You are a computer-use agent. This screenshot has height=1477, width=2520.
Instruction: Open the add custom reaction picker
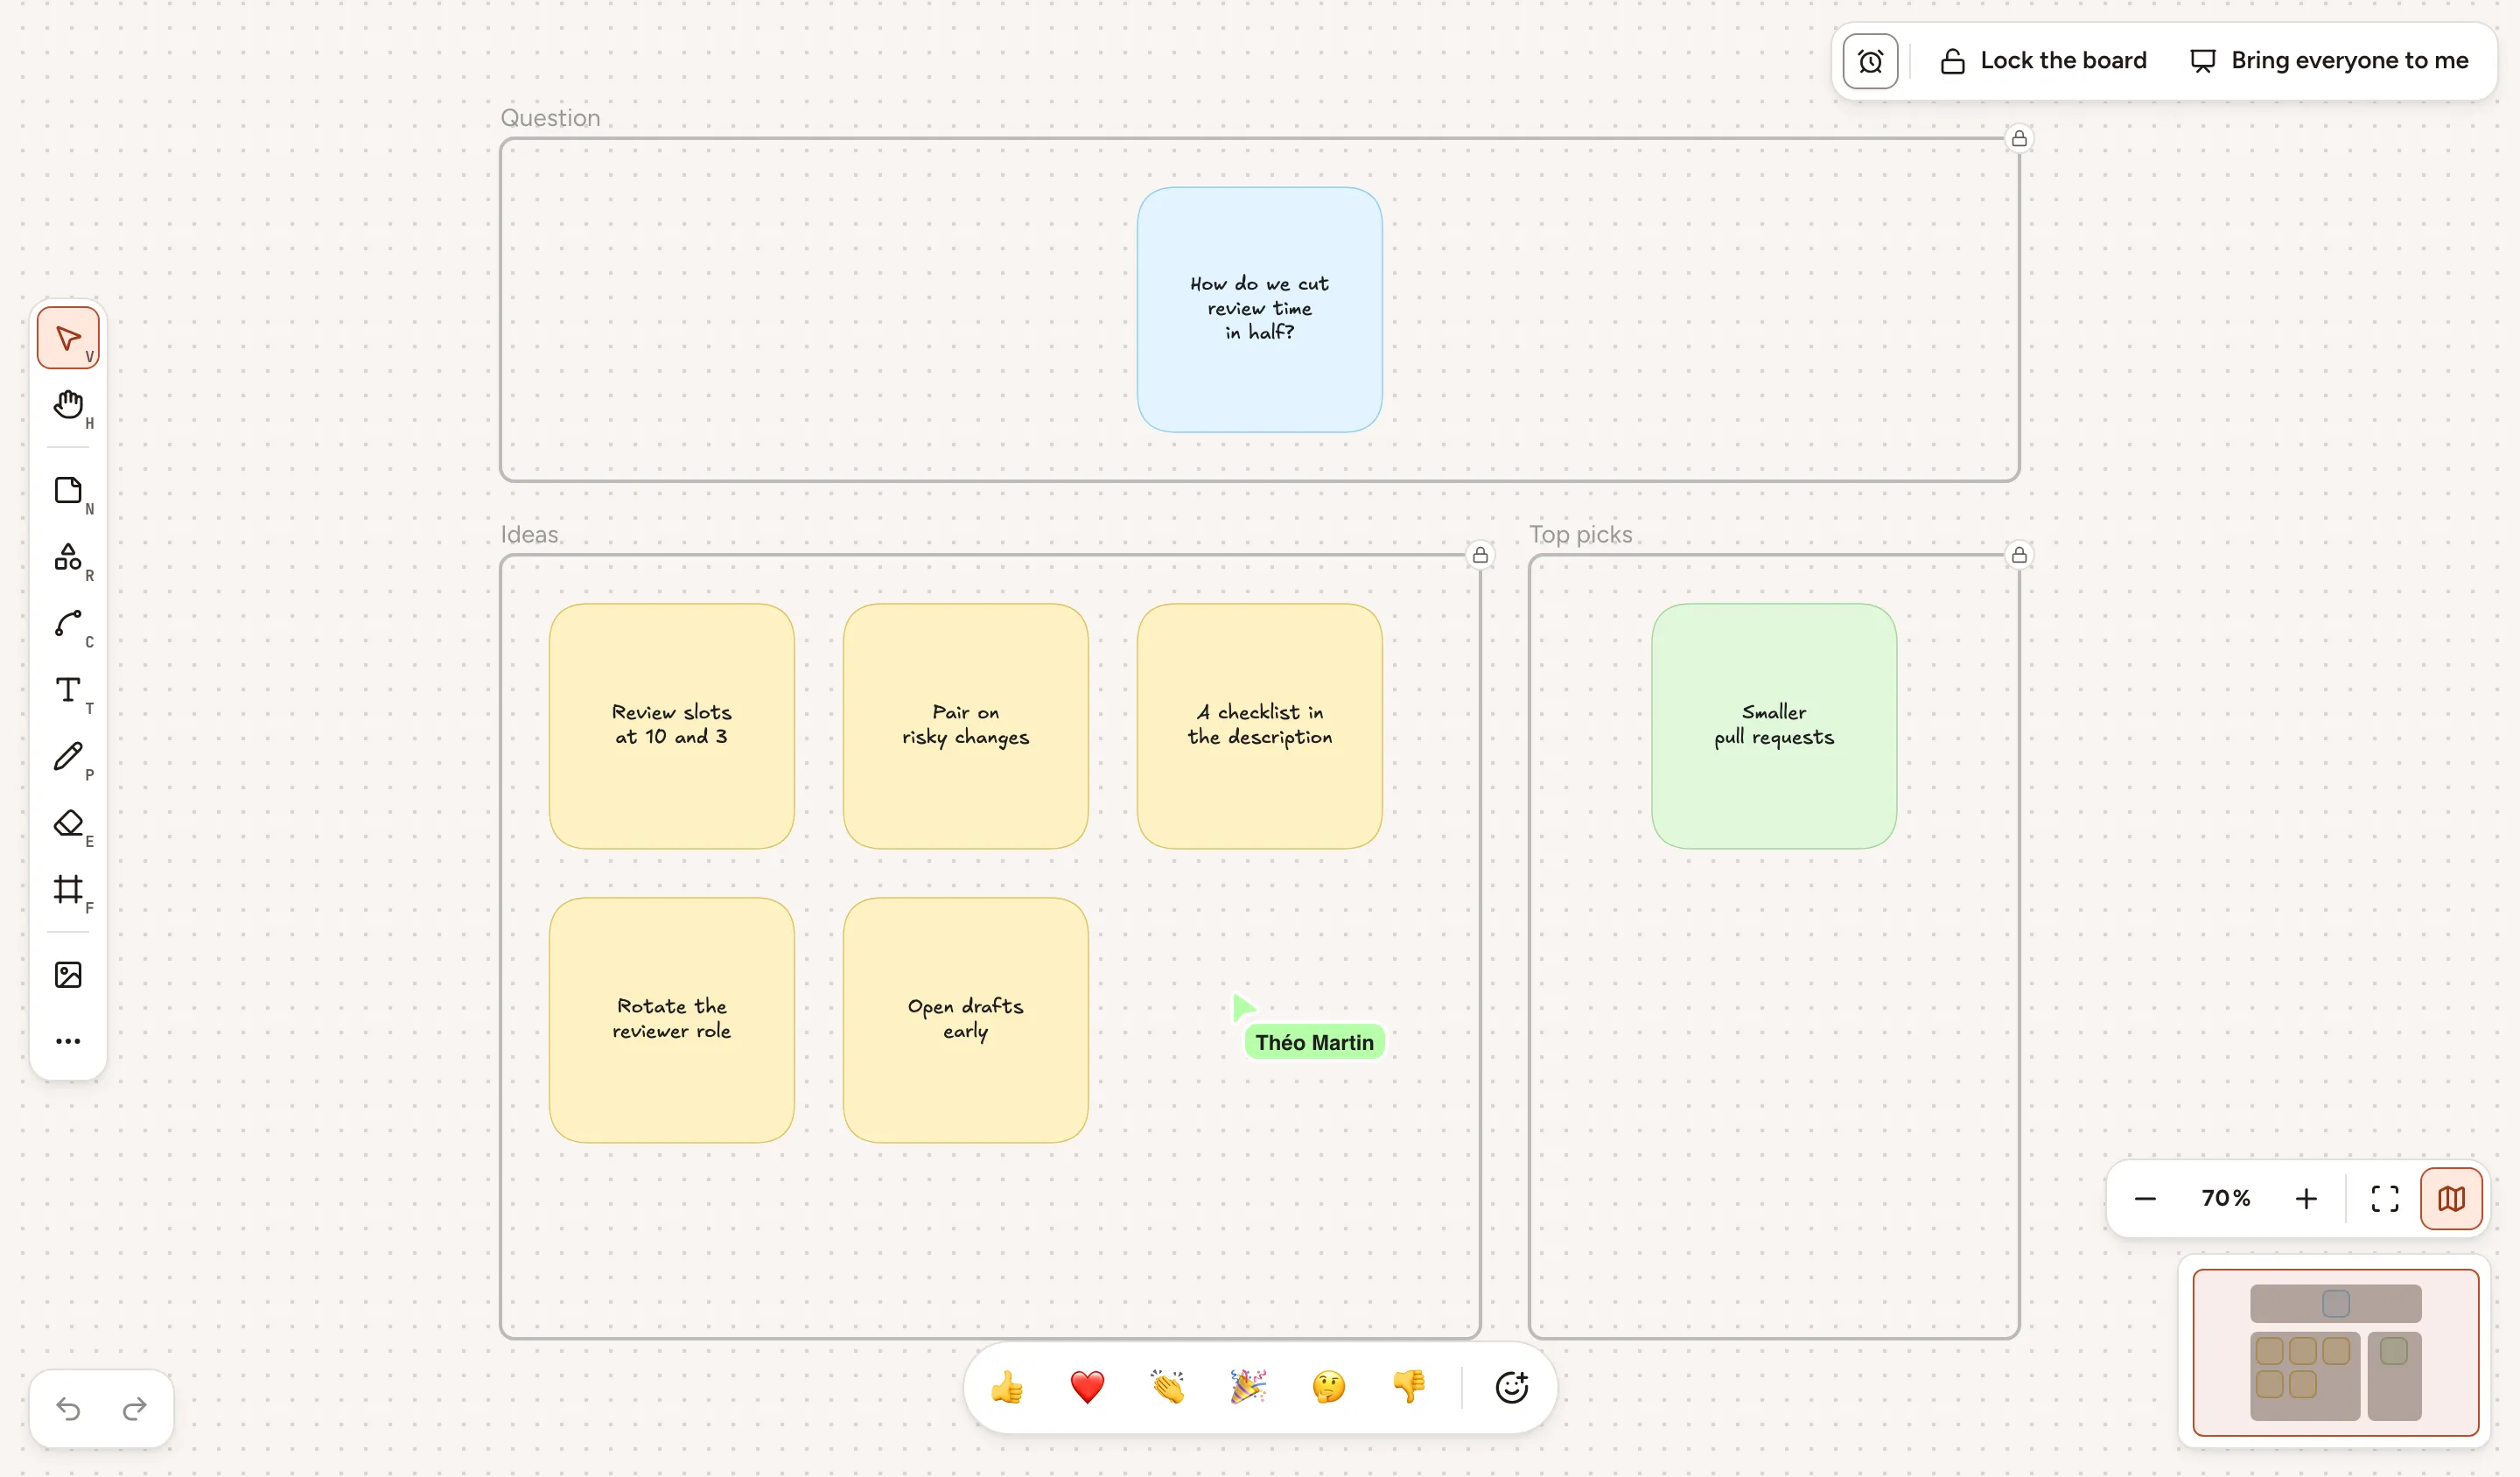[x=1512, y=1387]
